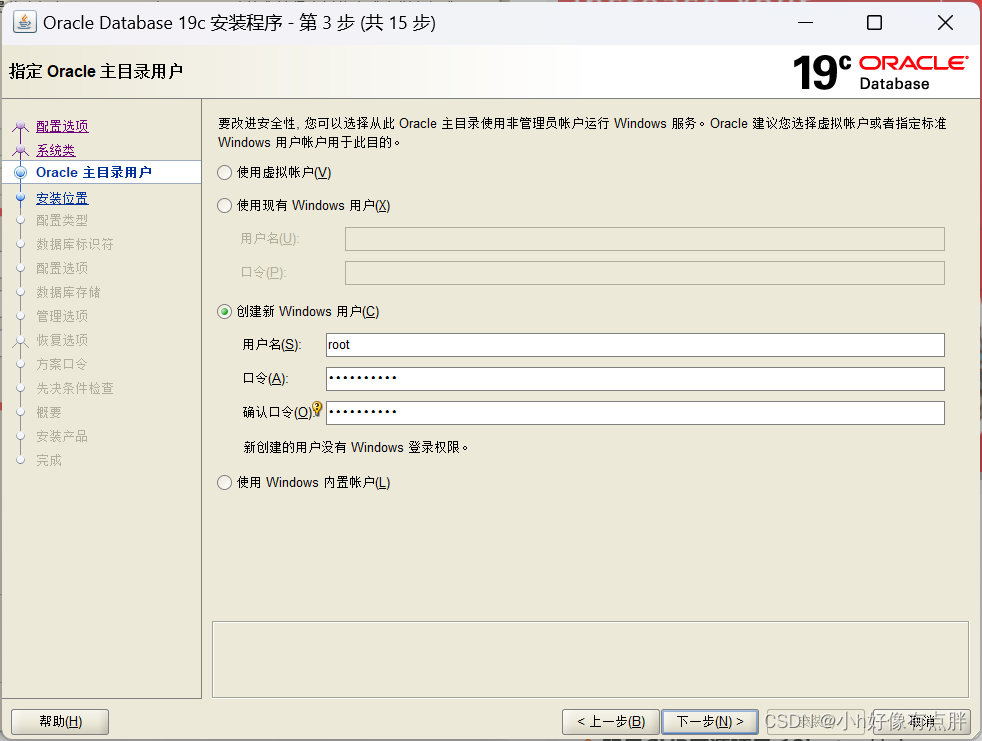Click the blue progress dot beside Oracle 主目录用户

click(21, 171)
